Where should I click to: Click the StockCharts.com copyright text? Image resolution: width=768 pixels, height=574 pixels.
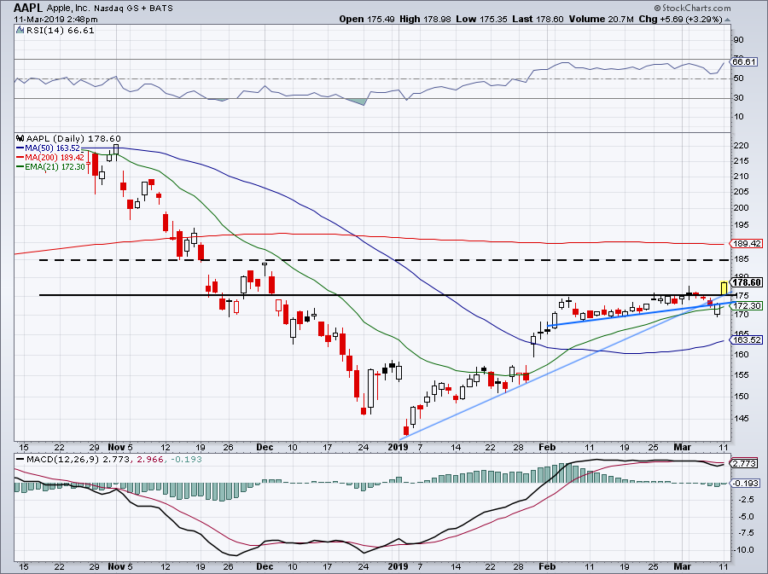[x=692, y=8]
